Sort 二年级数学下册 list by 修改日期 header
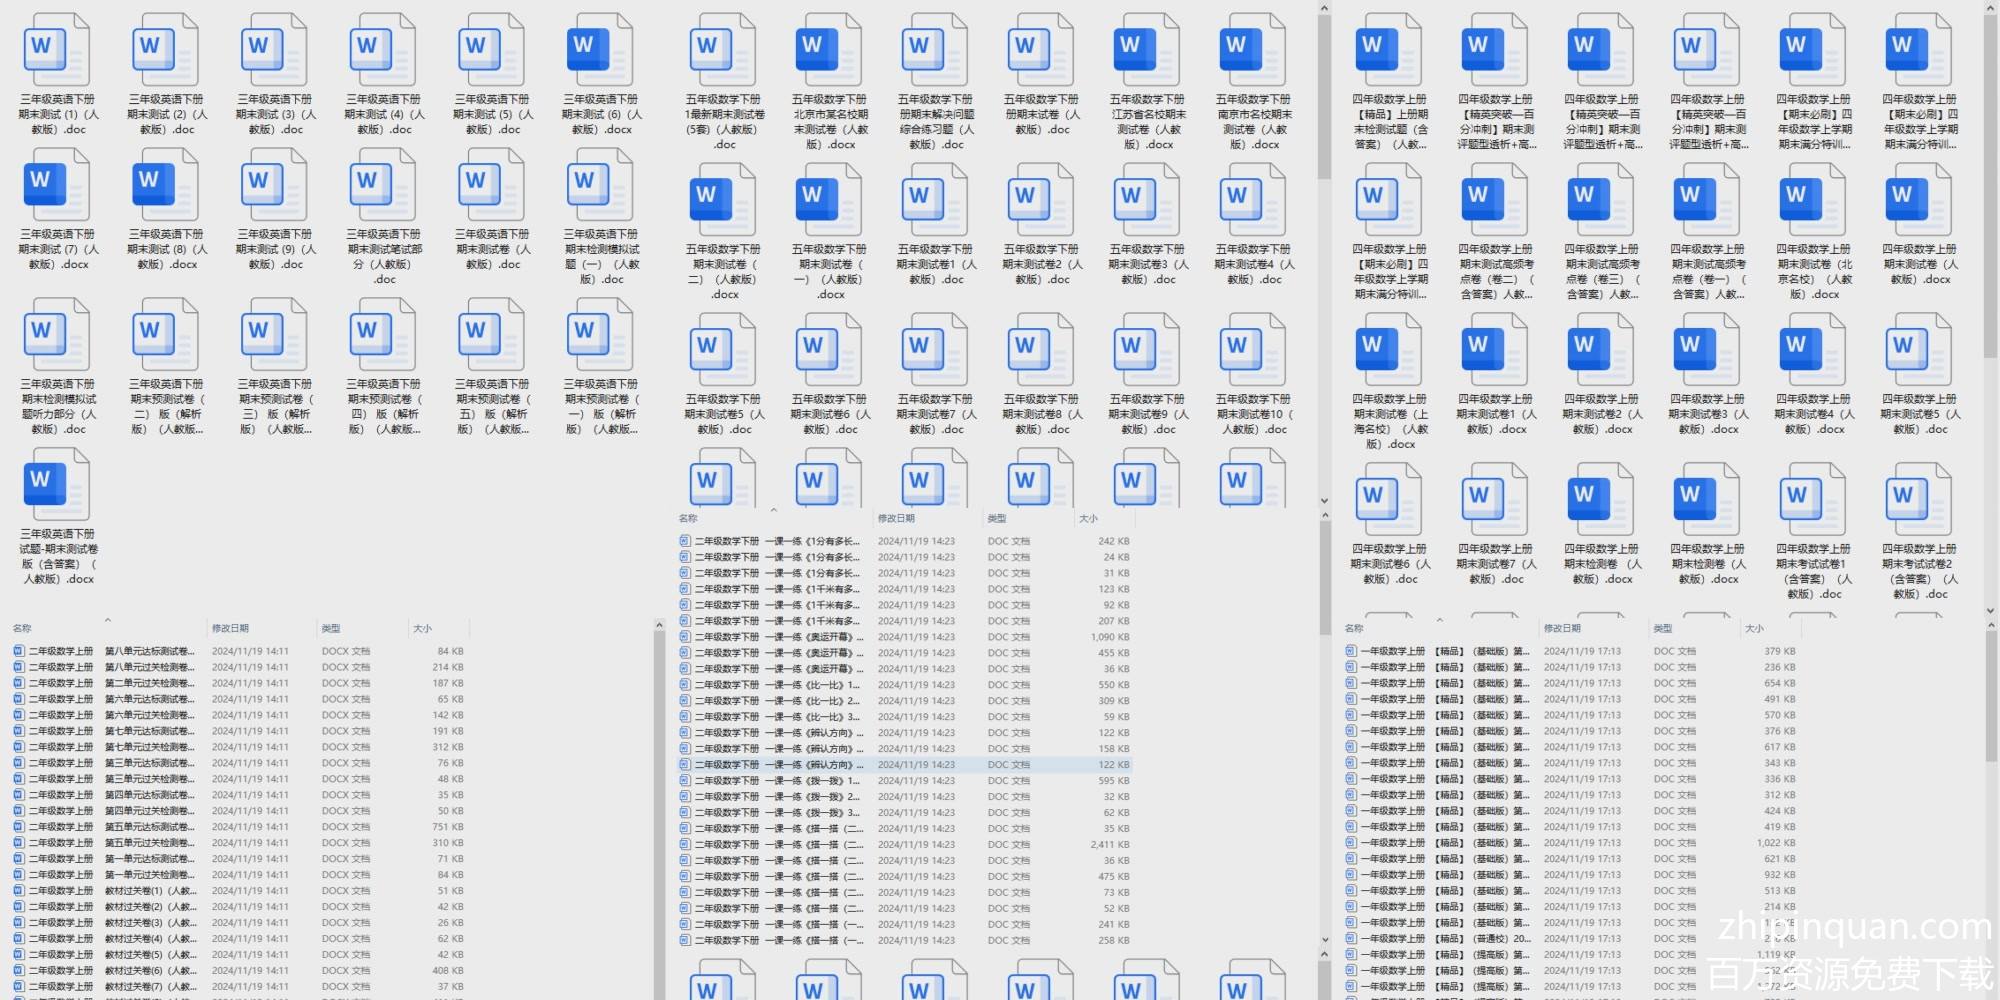 [x=896, y=519]
